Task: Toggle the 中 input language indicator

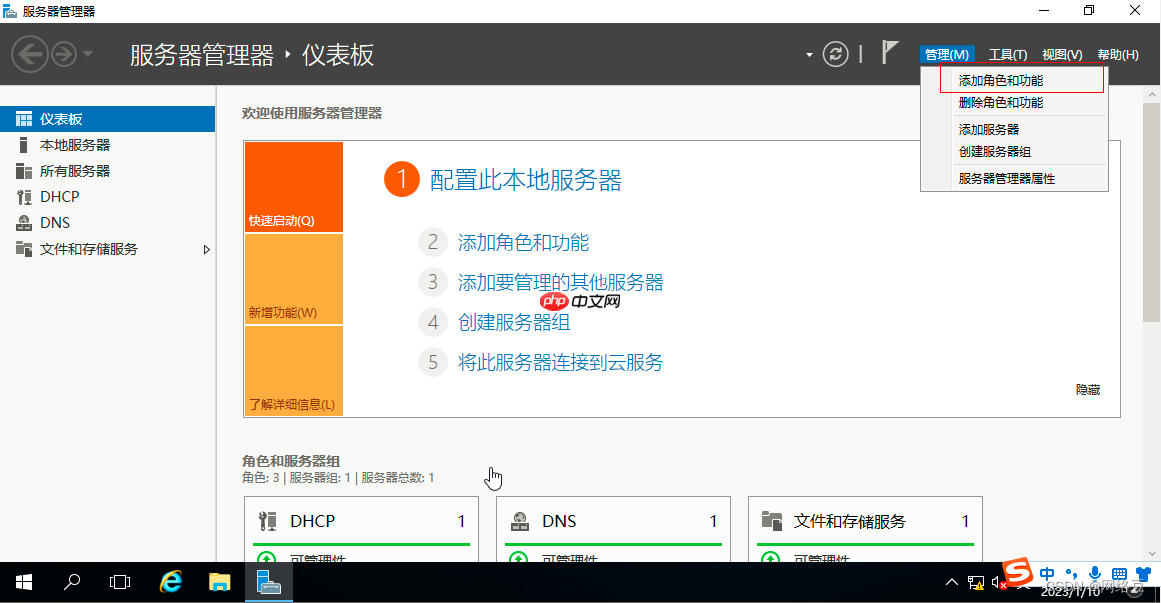Action: [x=1047, y=574]
